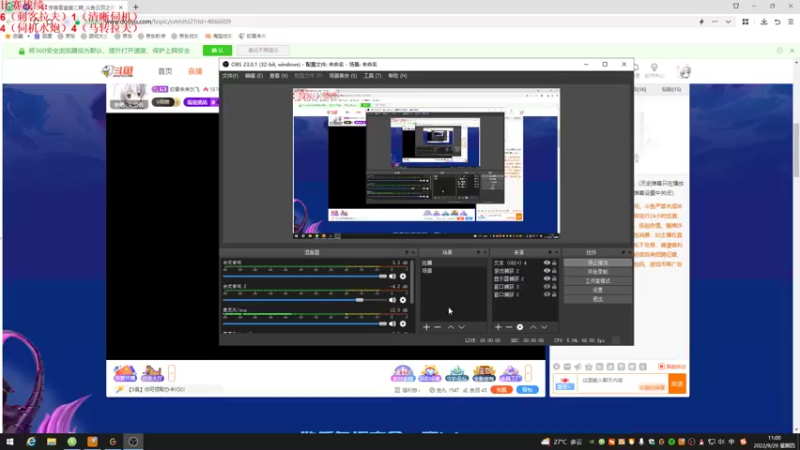Click the Douyu logo in browser

coord(118,71)
